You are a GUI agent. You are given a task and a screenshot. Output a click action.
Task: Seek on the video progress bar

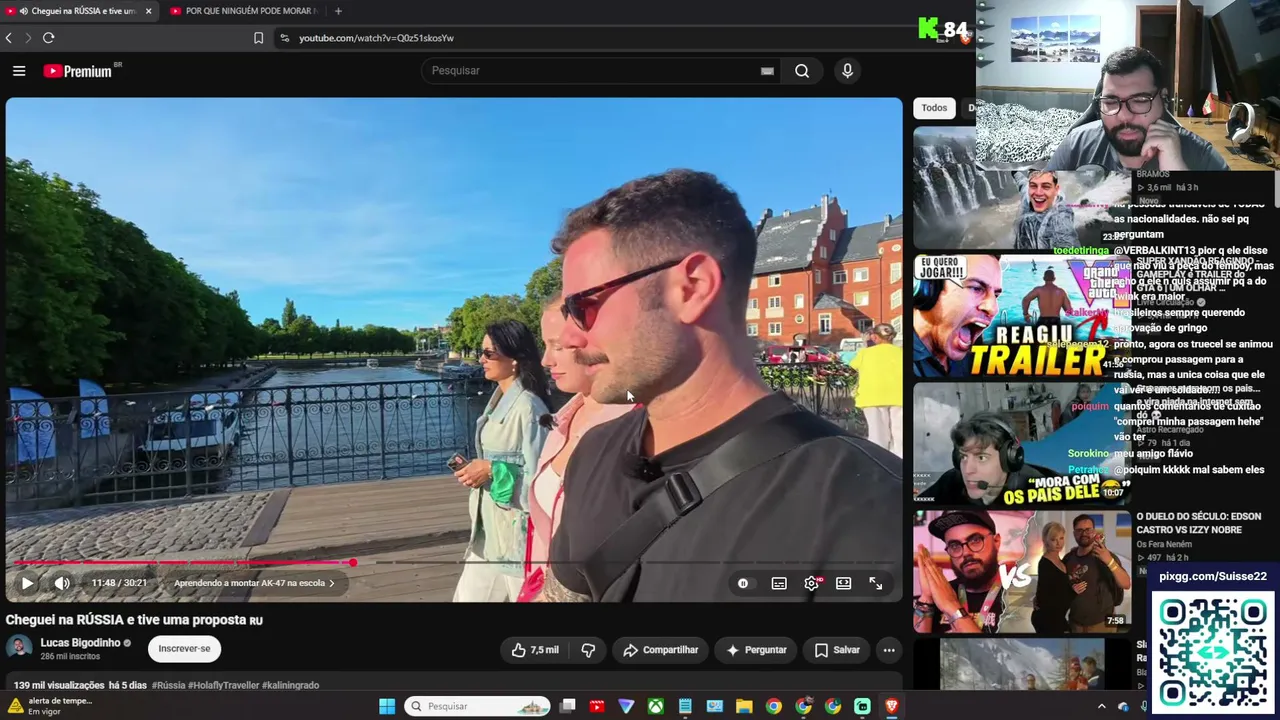[x=454, y=563]
